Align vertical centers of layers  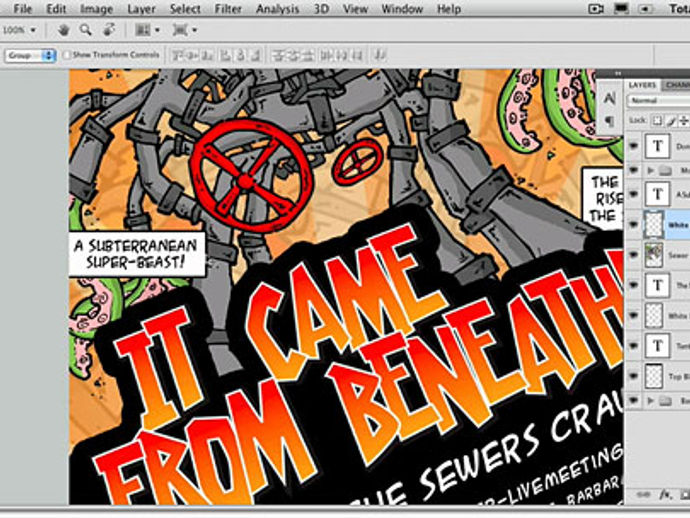pyautogui.click(x=194, y=55)
